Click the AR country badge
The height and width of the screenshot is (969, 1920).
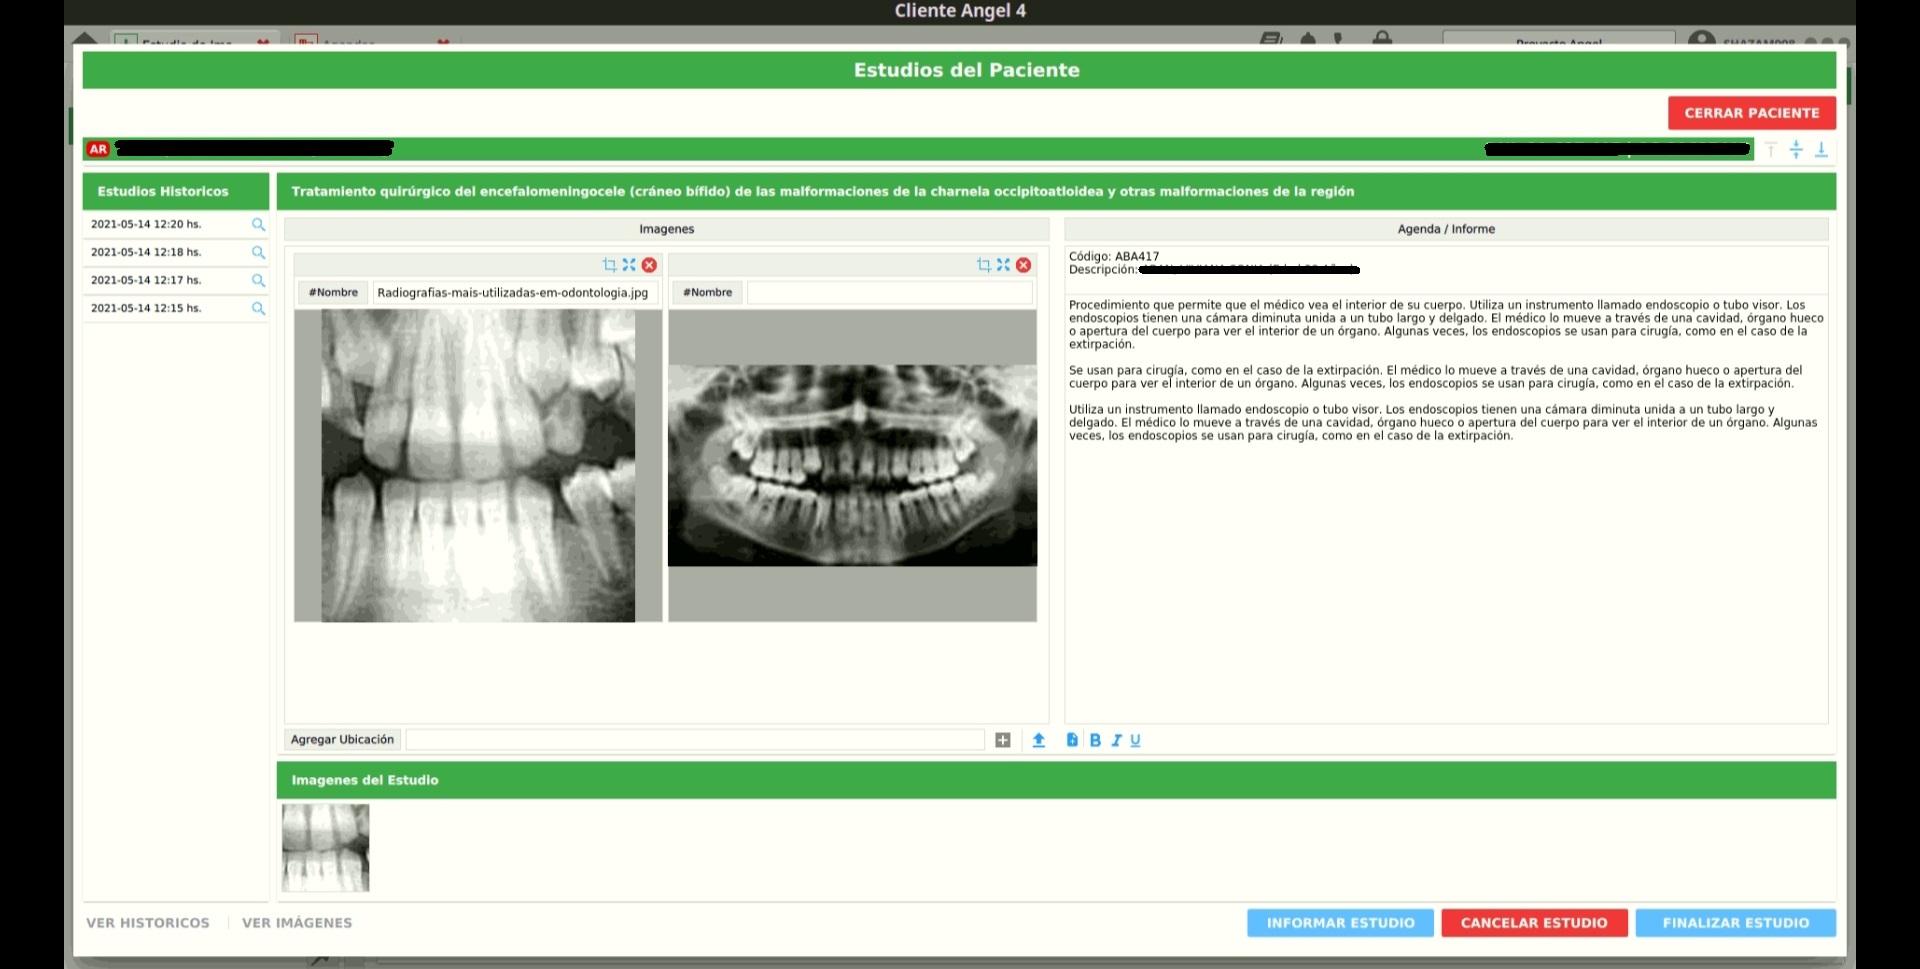click(x=98, y=149)
